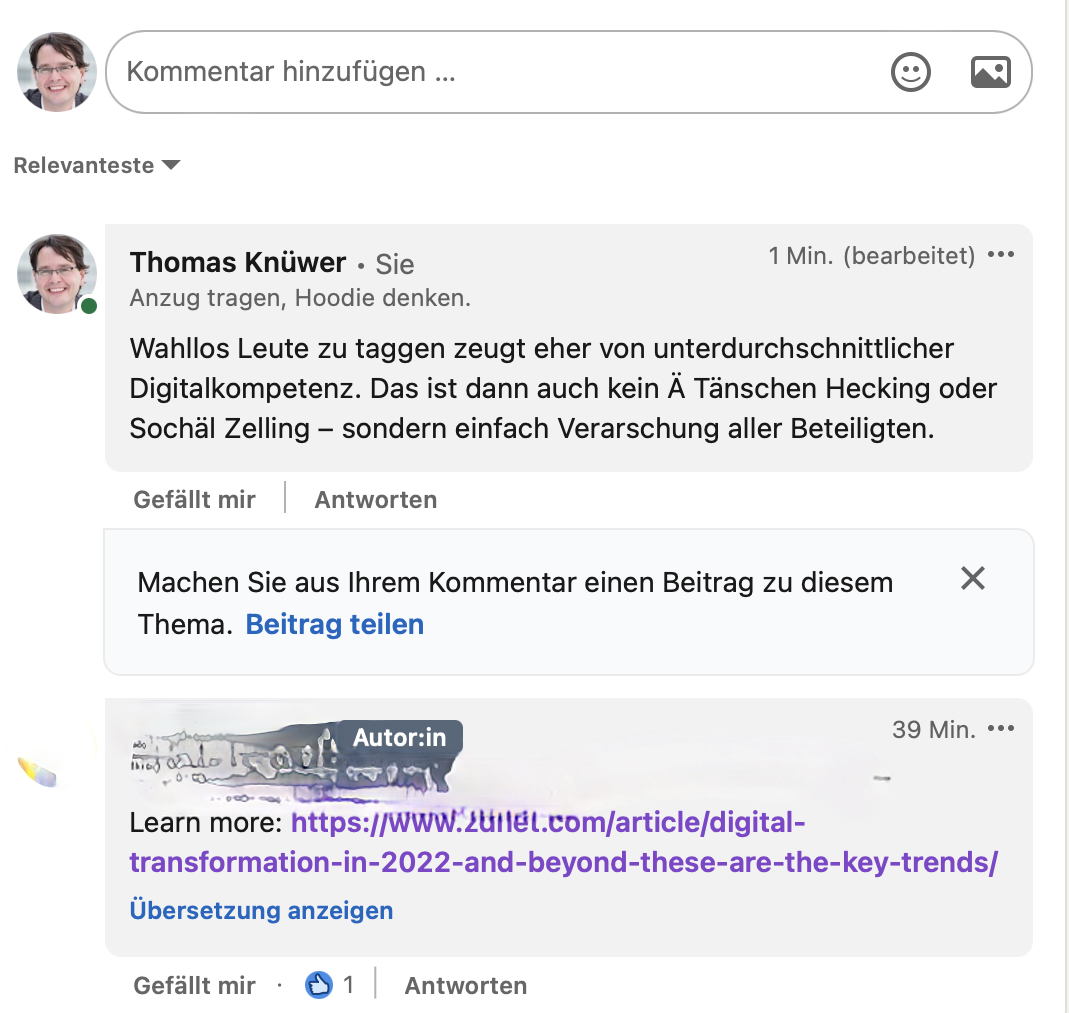
Task: Show translation with Übersetzung anzeigen
Action: tap(261, 911)
